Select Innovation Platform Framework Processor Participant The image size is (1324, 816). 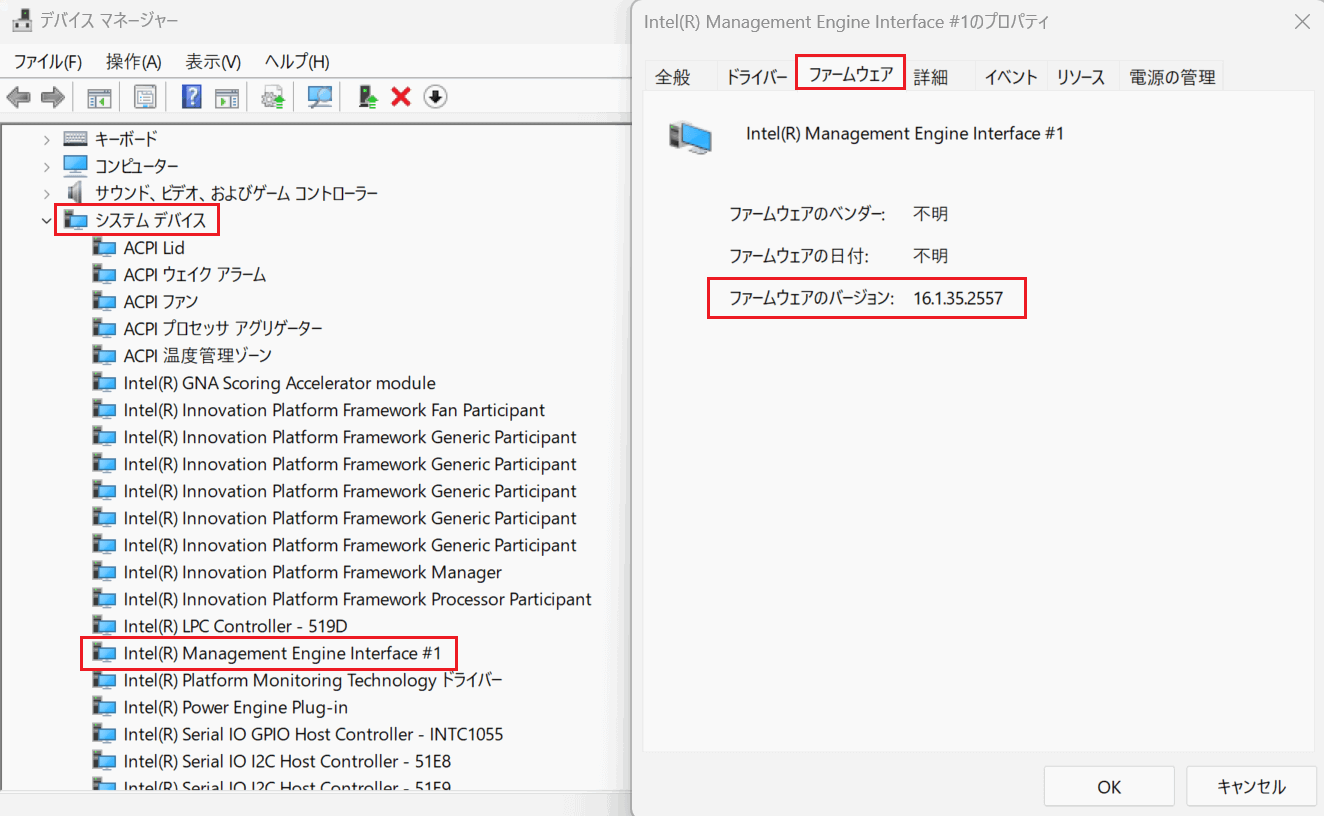[358, 599]
